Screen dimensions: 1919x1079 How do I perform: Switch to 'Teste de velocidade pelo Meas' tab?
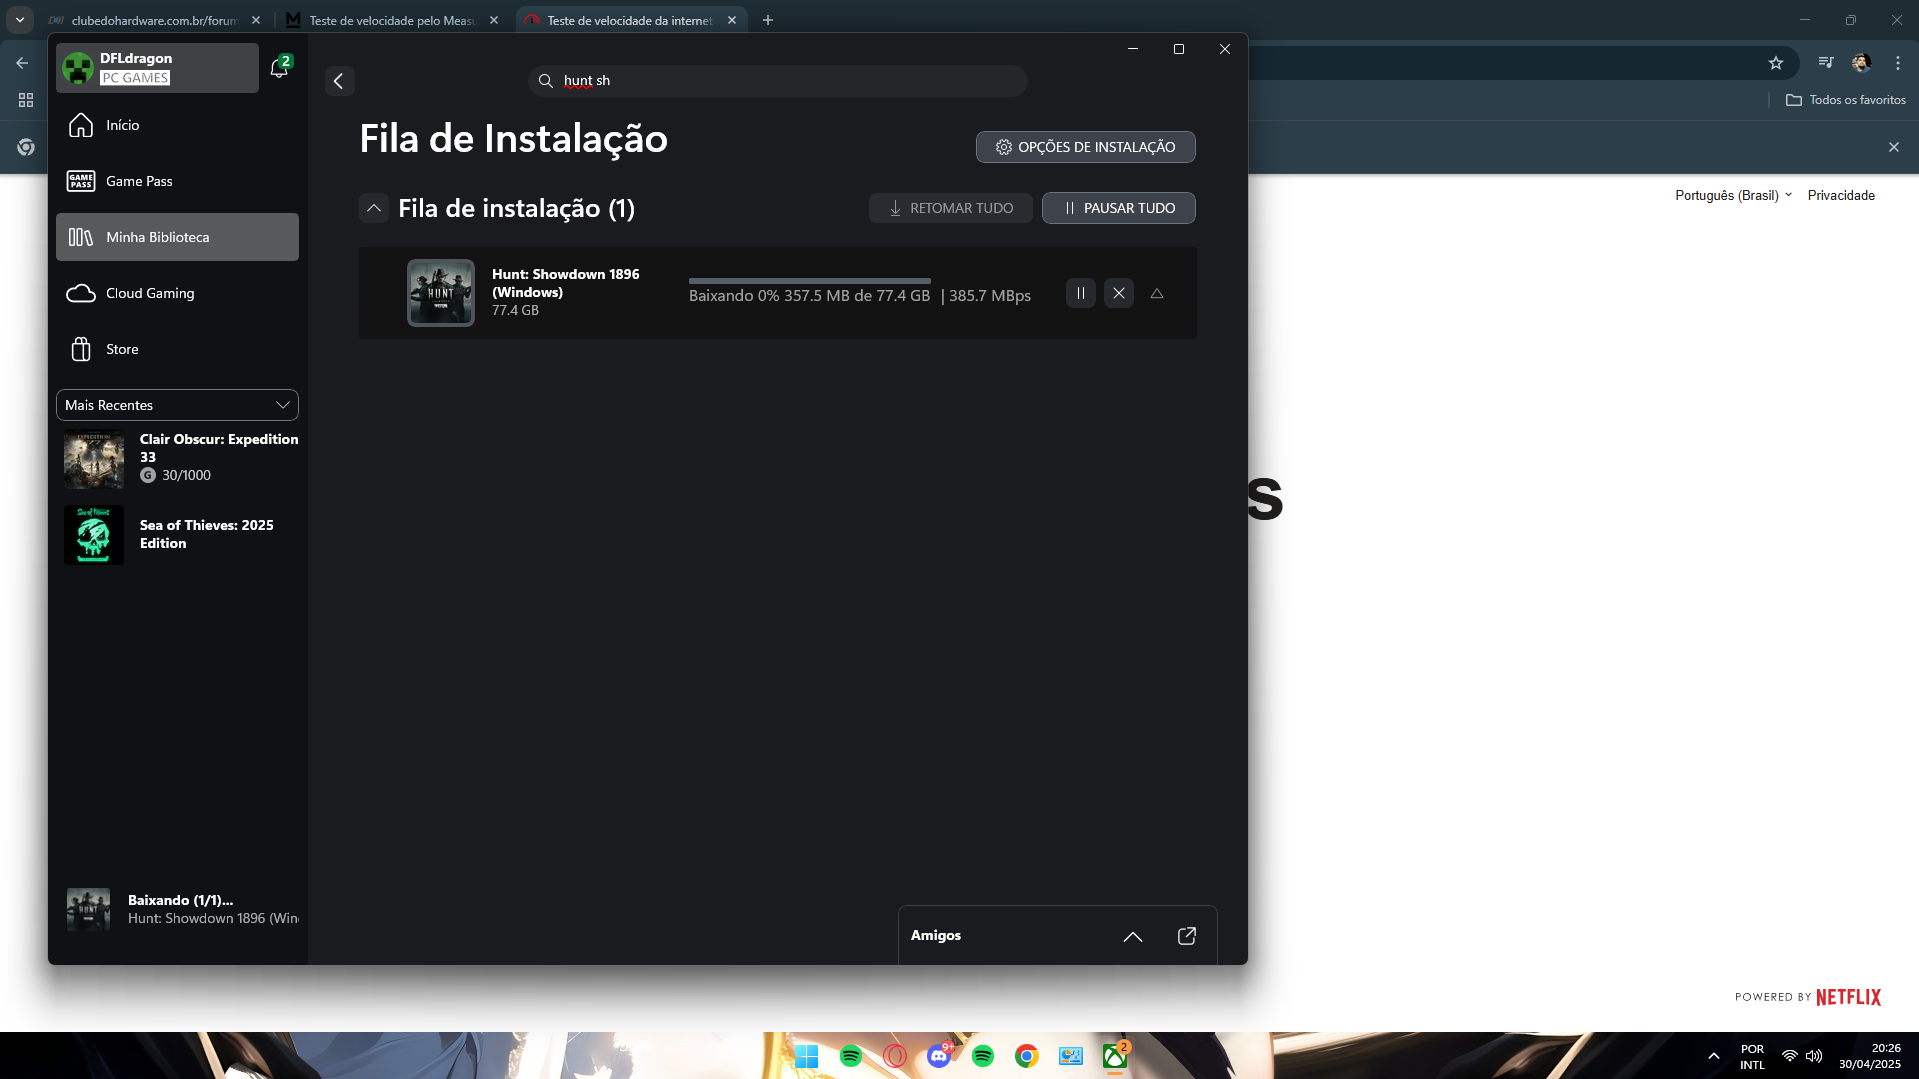tap(390, 20)
